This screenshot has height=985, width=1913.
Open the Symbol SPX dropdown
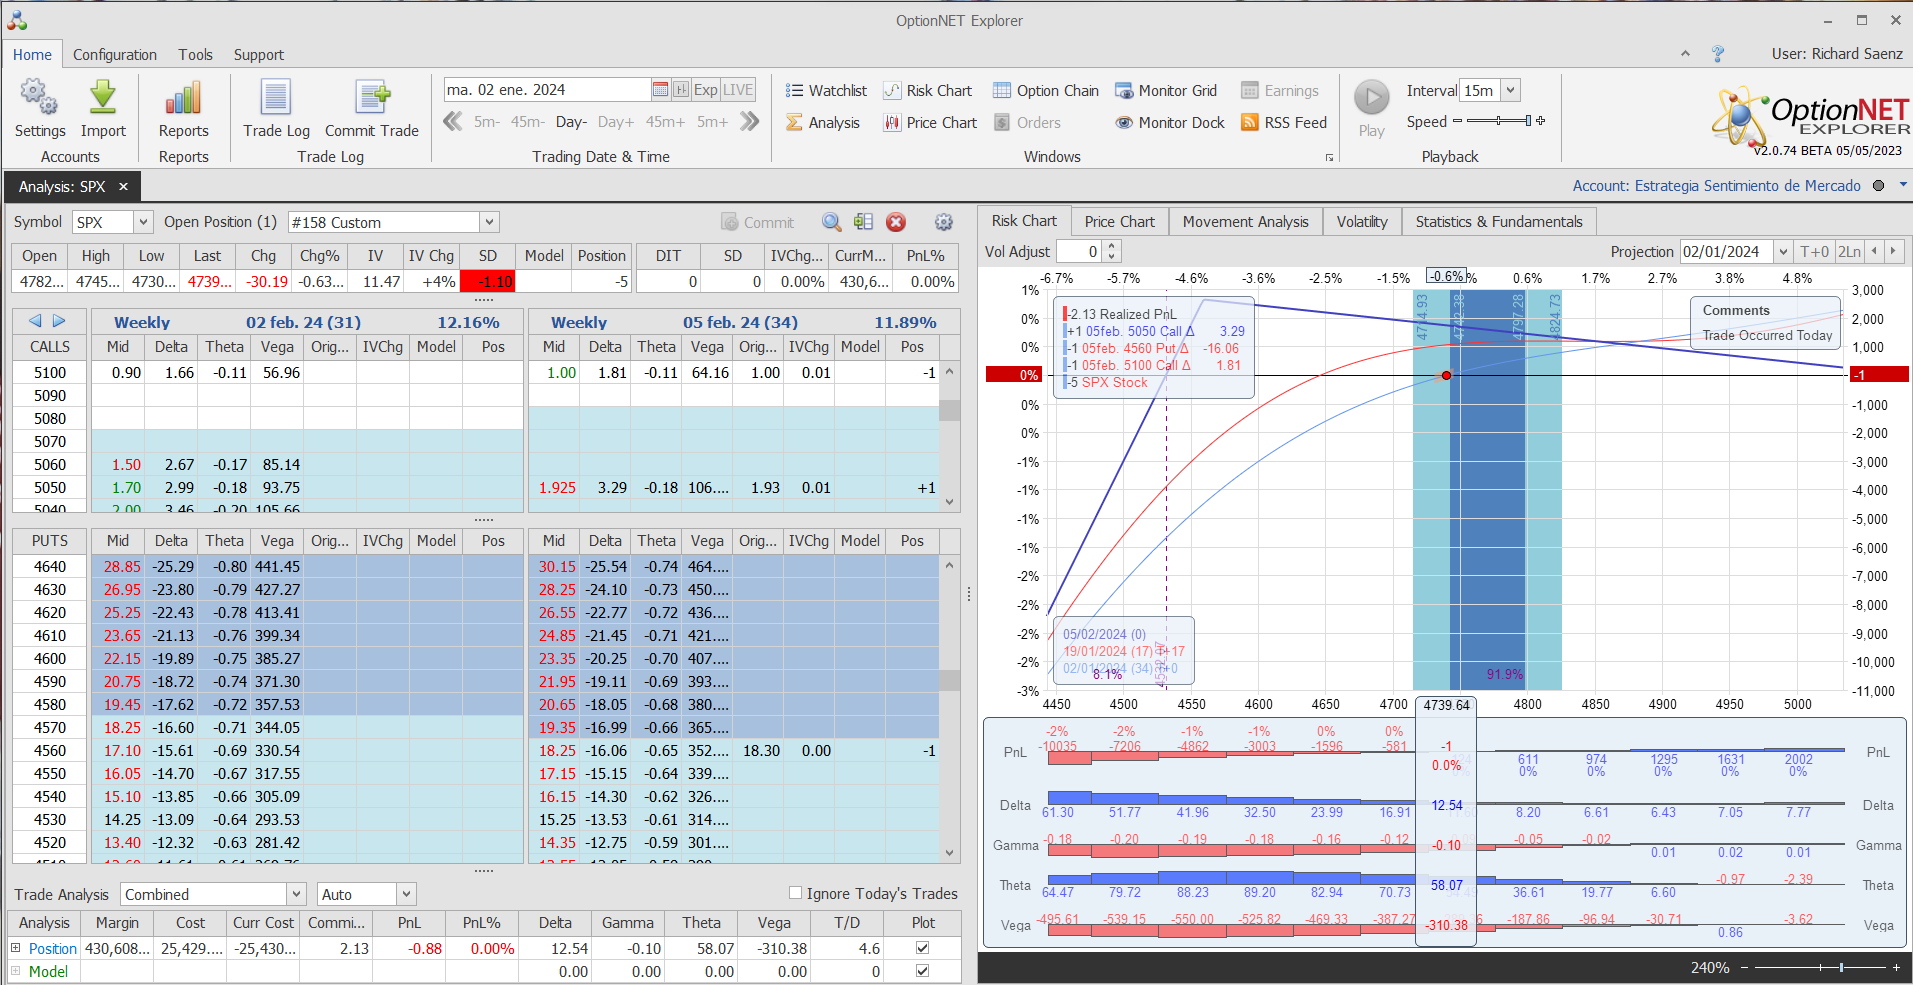[x=143, y=222]
